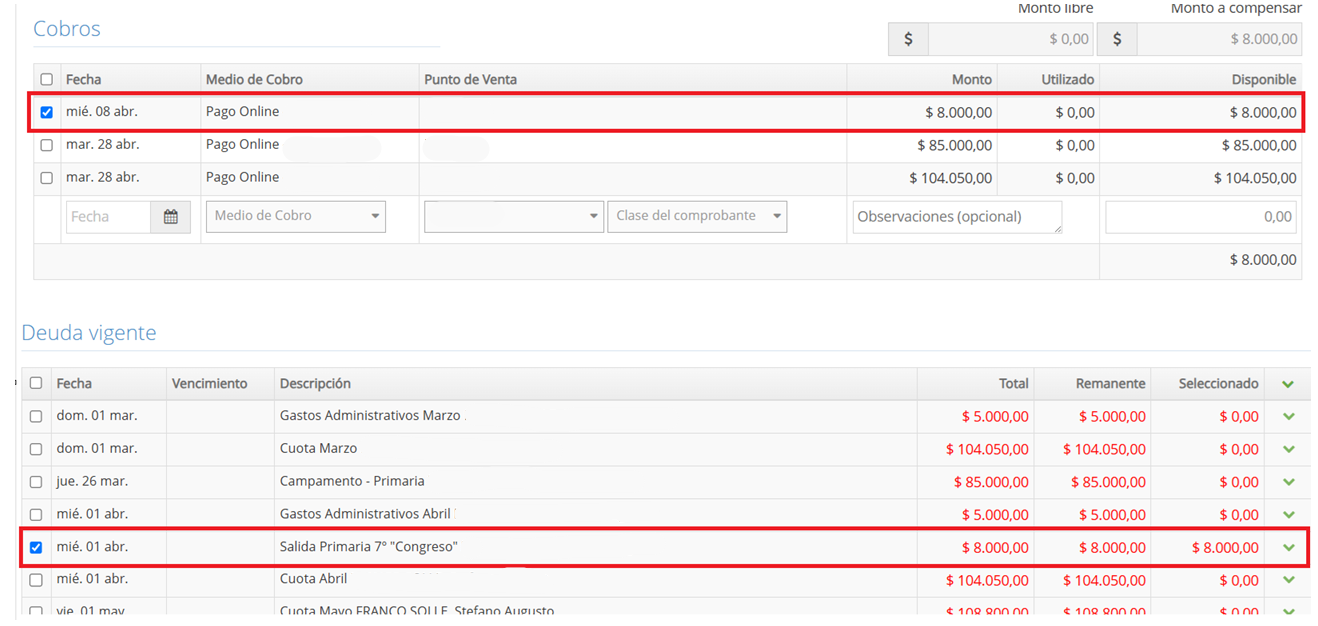Check the Gastos Administrativos Abril debt
Image resolution: width=1318 pixels, height=626 pixels.
click(36, 515)
